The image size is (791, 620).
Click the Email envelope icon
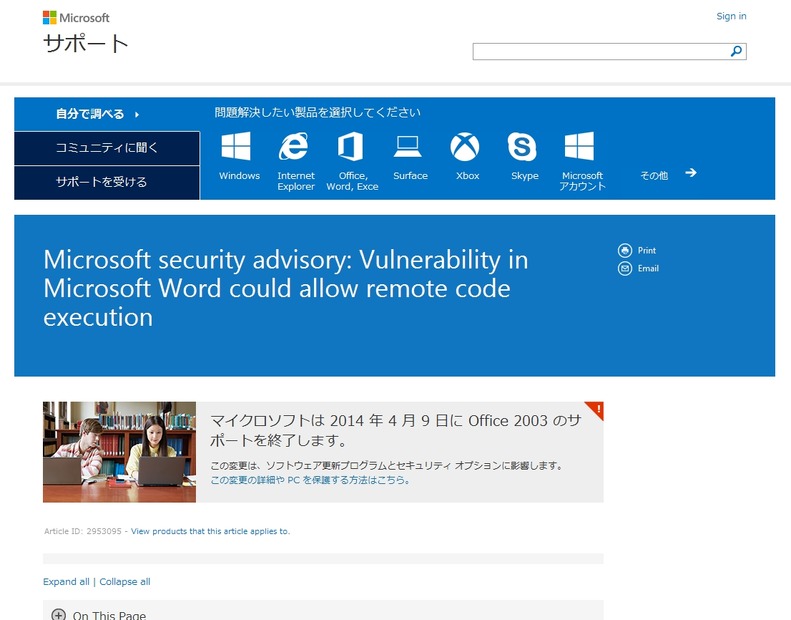coord(625,268)
